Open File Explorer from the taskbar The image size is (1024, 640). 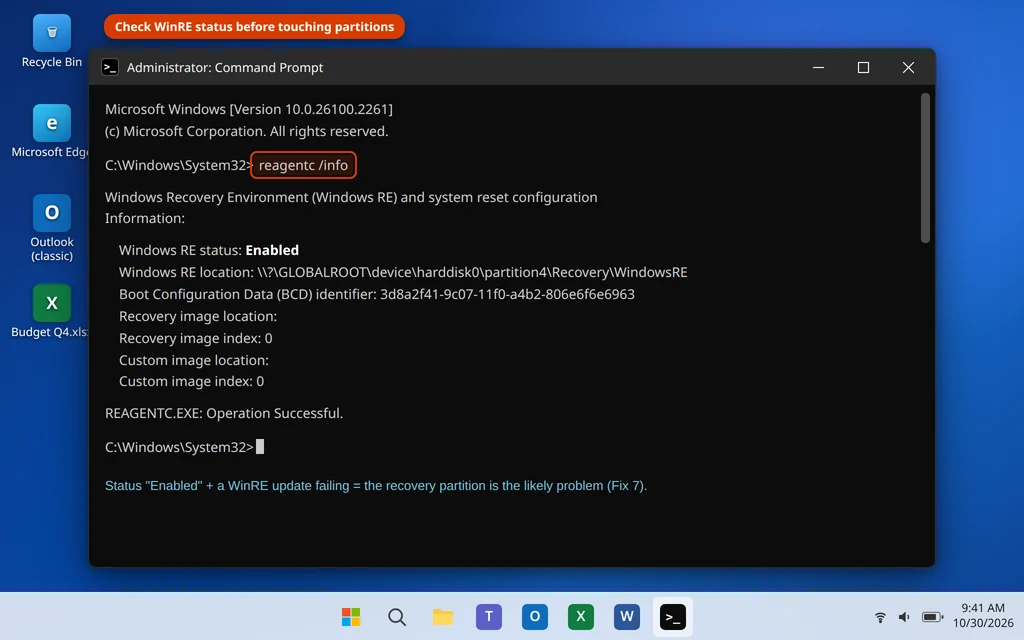click(x=443, y=616)
